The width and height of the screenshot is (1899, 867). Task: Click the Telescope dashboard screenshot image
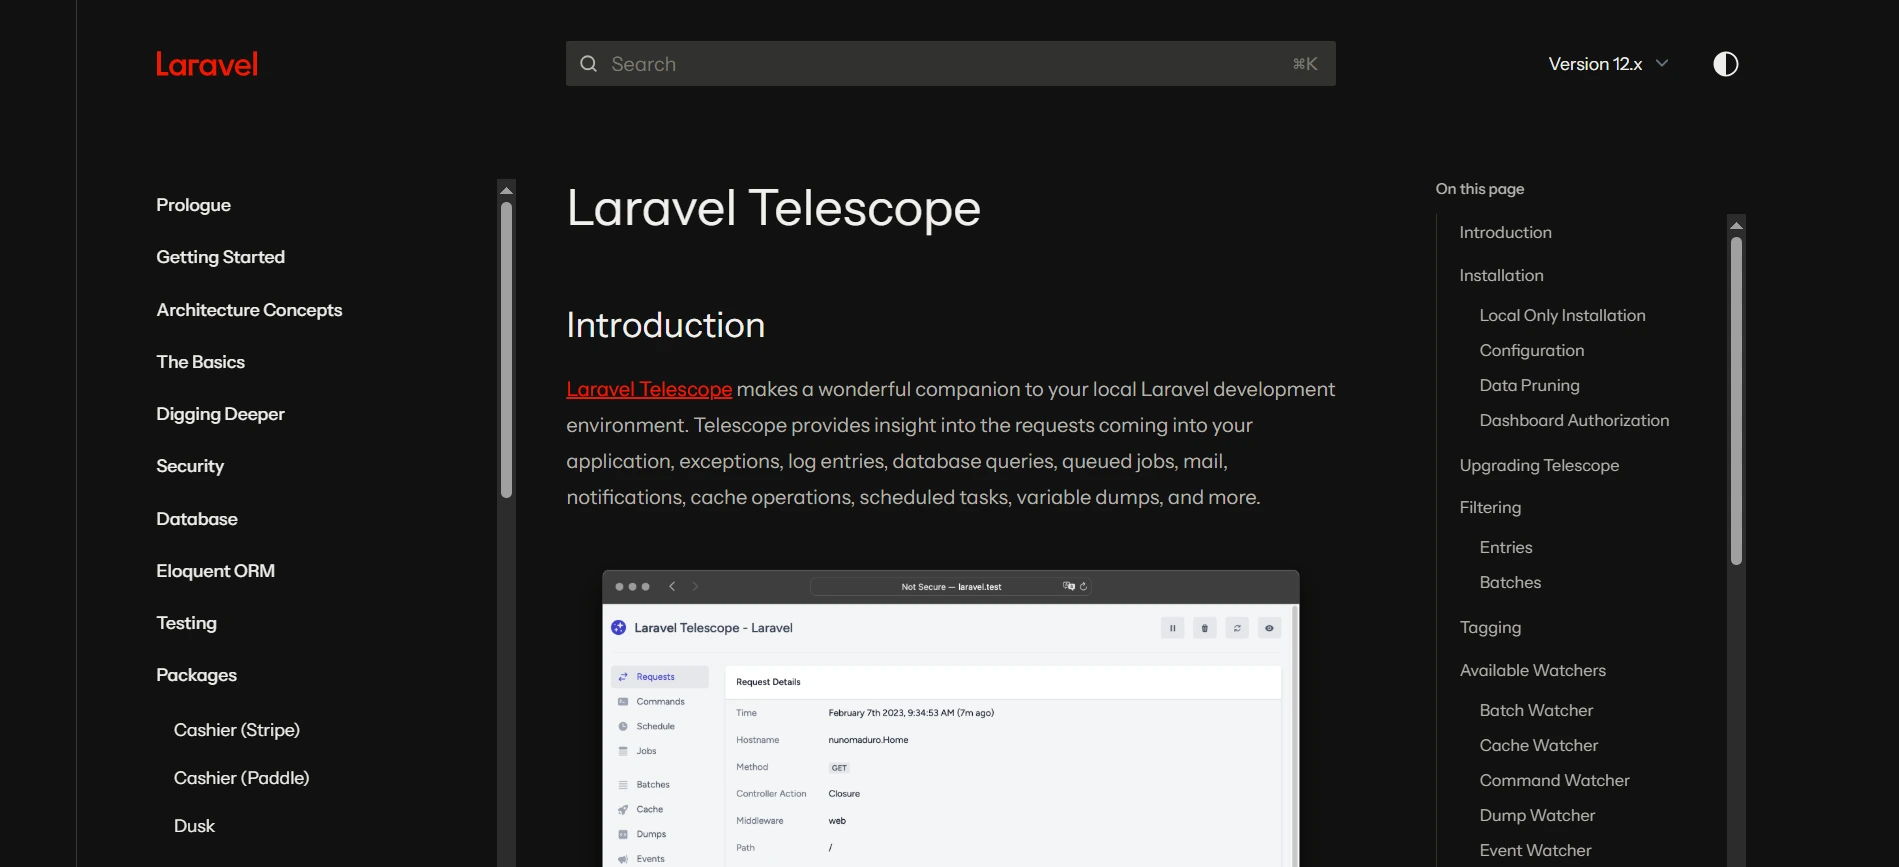pos(950,718)
